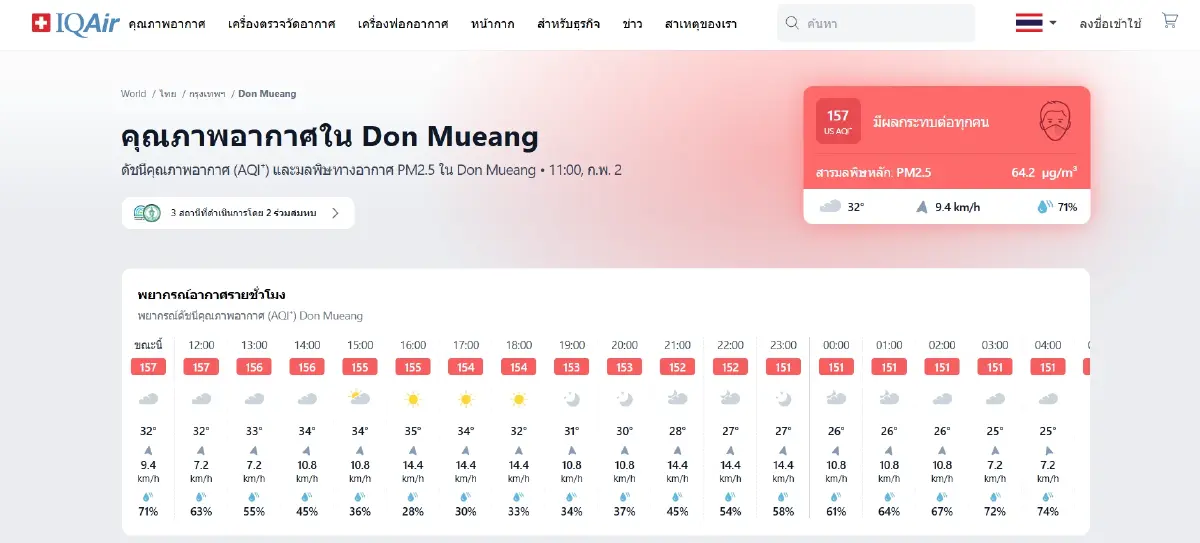Click the 64.2 µg/m³ PM2.5 value
Image resolution: width=1200 pixels, height=543 pixels.
tap(1044, 172)
